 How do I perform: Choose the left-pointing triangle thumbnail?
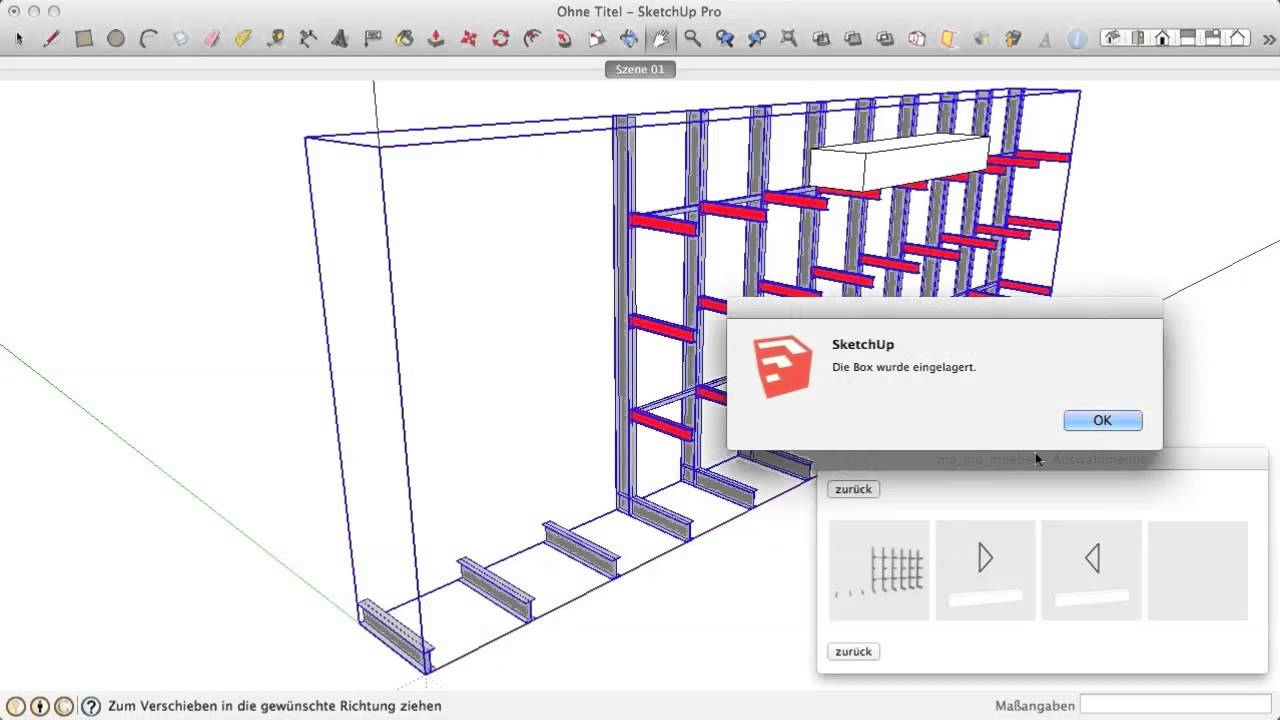tap(1091, 570)
